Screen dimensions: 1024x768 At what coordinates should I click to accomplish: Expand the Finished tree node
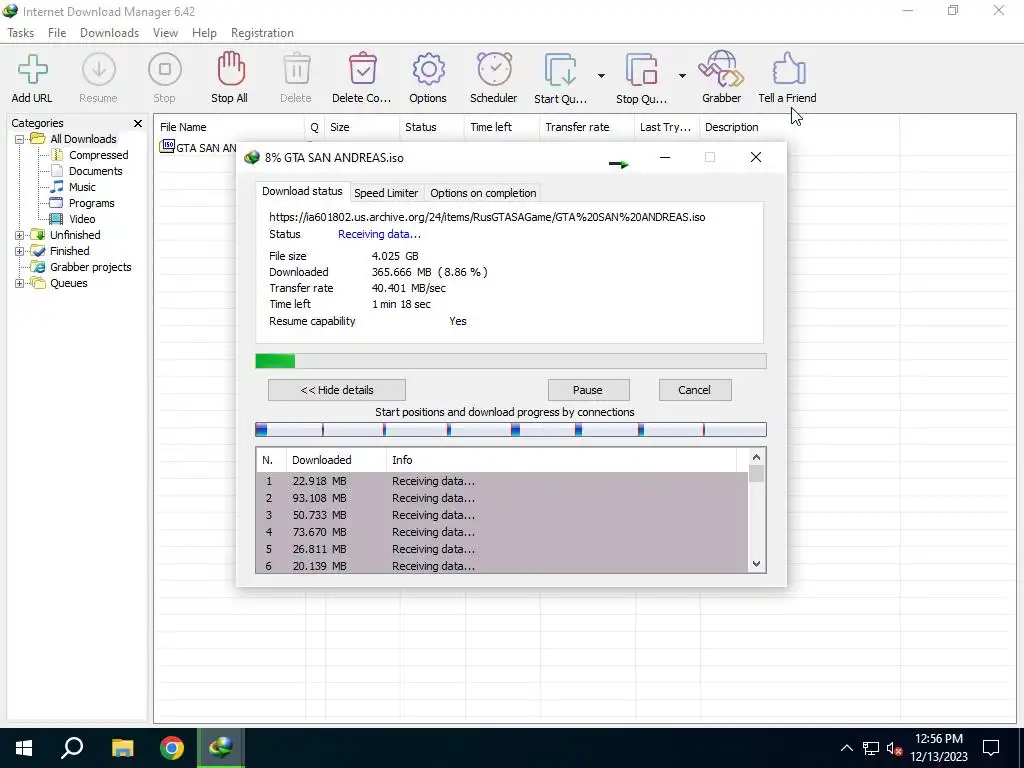[x=20, y=251]
